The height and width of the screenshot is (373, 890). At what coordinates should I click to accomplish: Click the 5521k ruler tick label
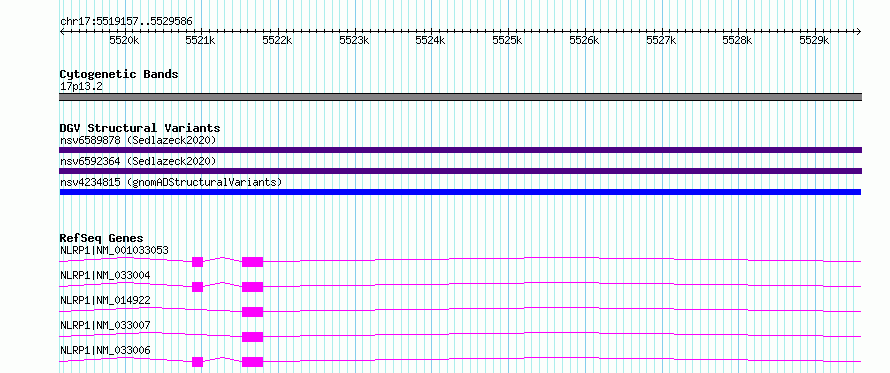201,40
